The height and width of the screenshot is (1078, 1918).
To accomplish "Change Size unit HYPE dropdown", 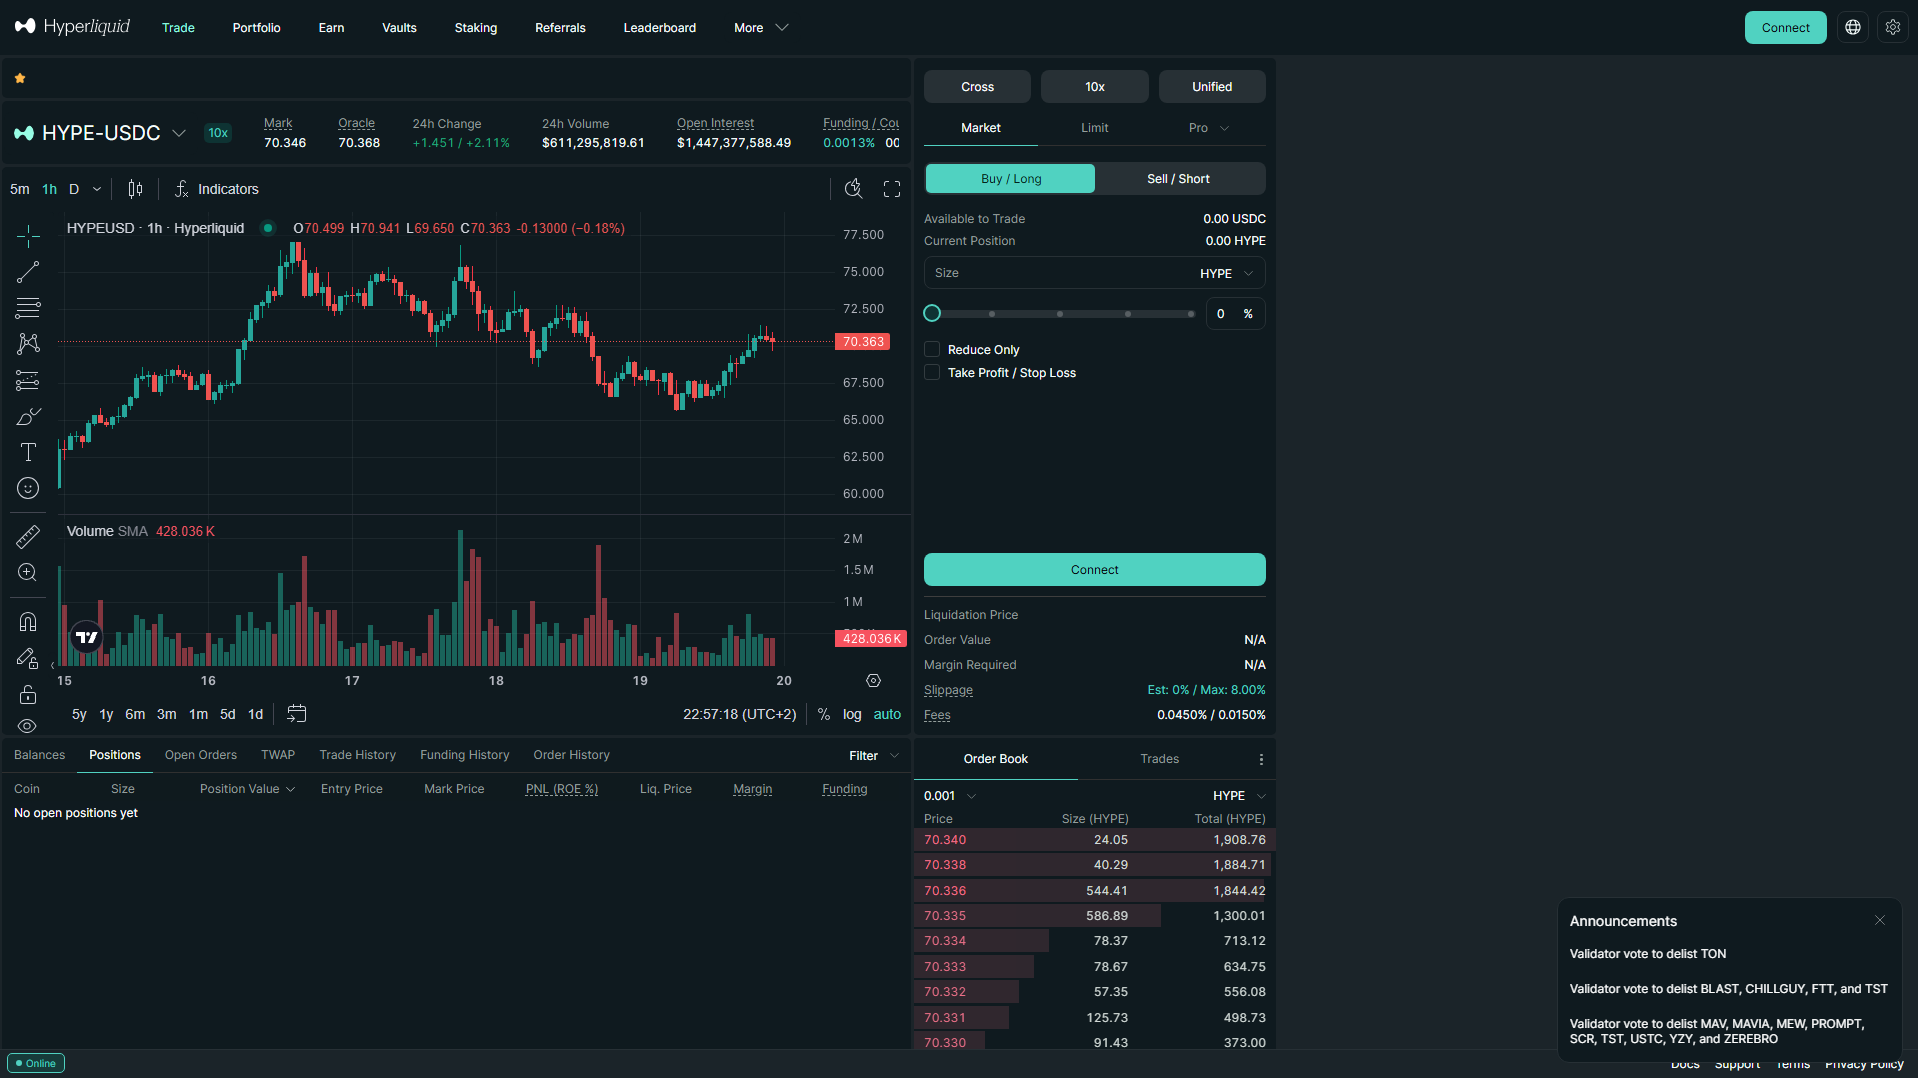I will click(x=1227, y=273).
